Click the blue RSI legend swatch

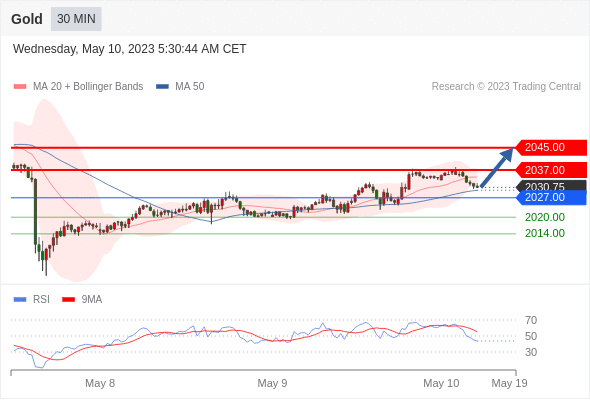20,300
